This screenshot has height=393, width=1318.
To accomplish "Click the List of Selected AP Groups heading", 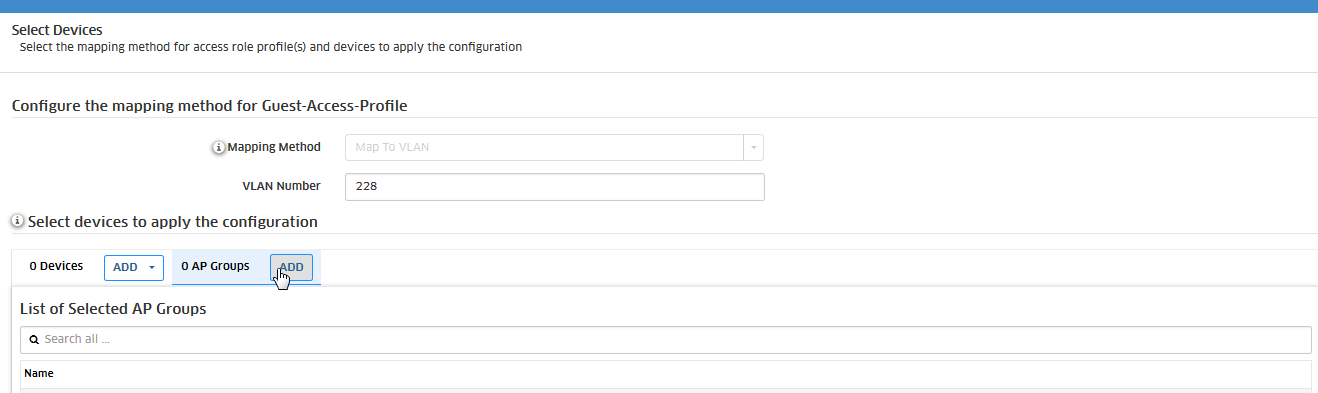I will pos(113,309).
